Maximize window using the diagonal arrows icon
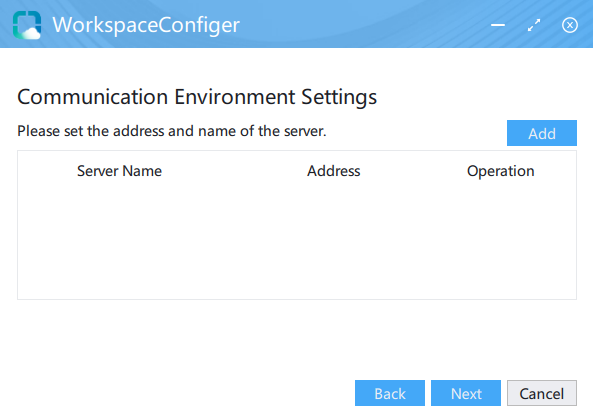Viewport: 593px width, 415px height. (x=534, y=25)
